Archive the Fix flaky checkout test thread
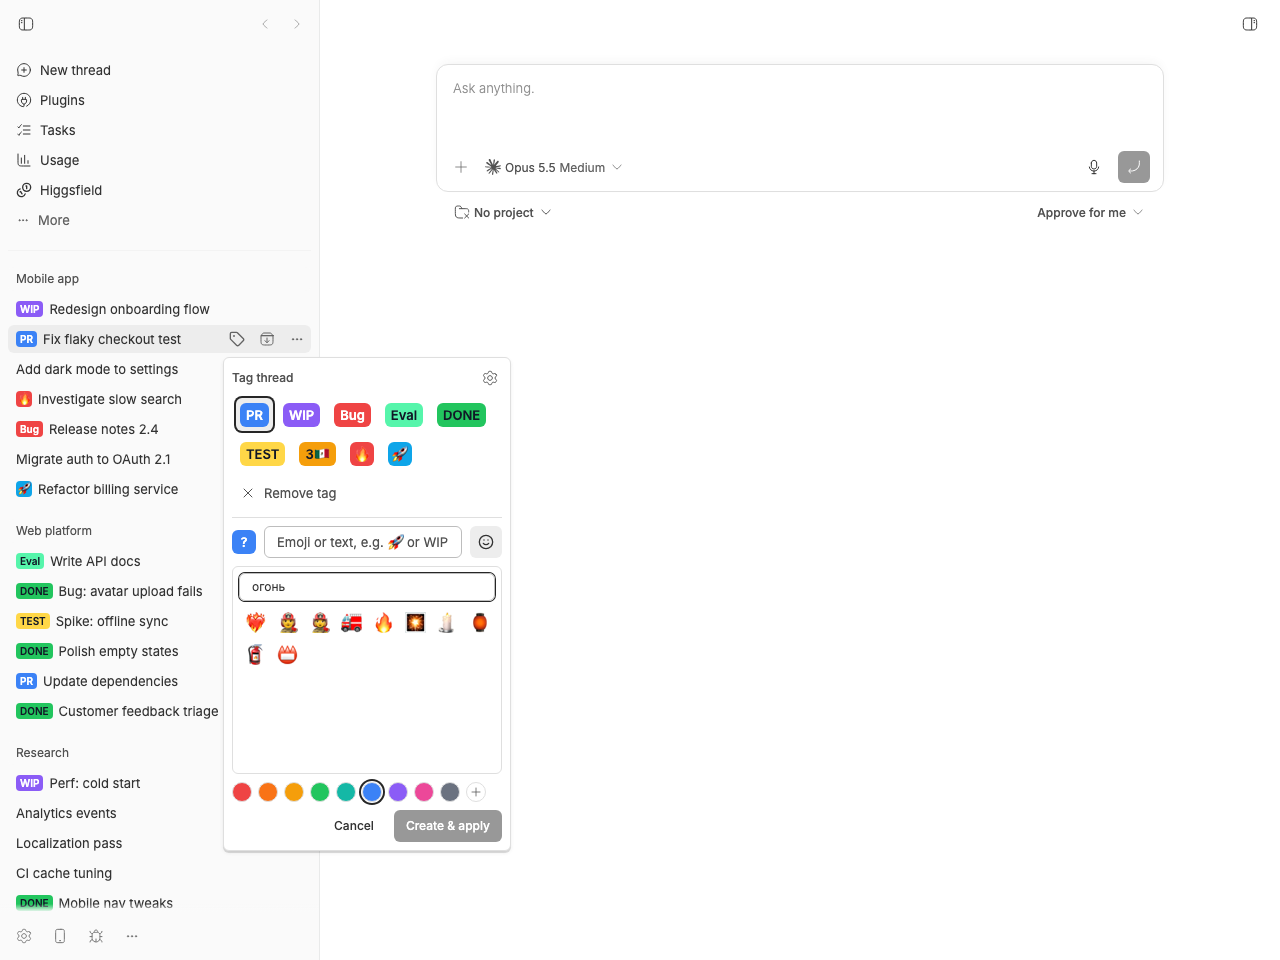The height and width of the screenshot is (960, 1280). pos(267,339)
